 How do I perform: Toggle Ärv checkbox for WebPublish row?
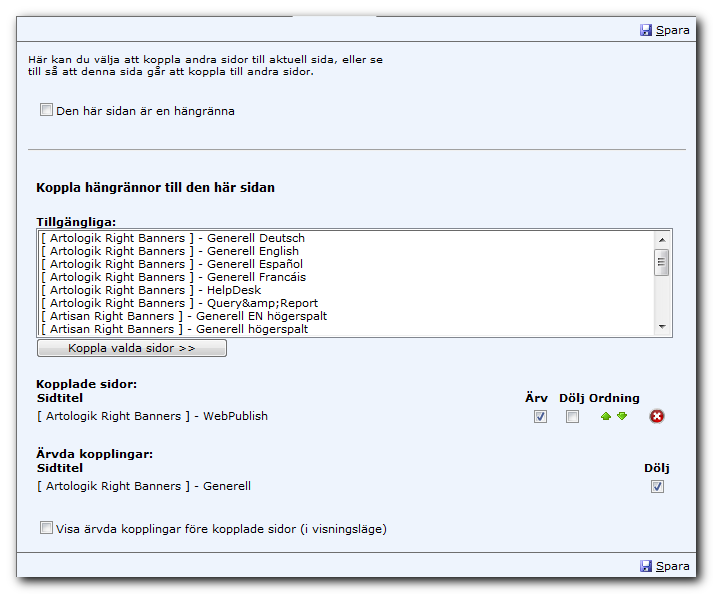(x=540, y=417)
